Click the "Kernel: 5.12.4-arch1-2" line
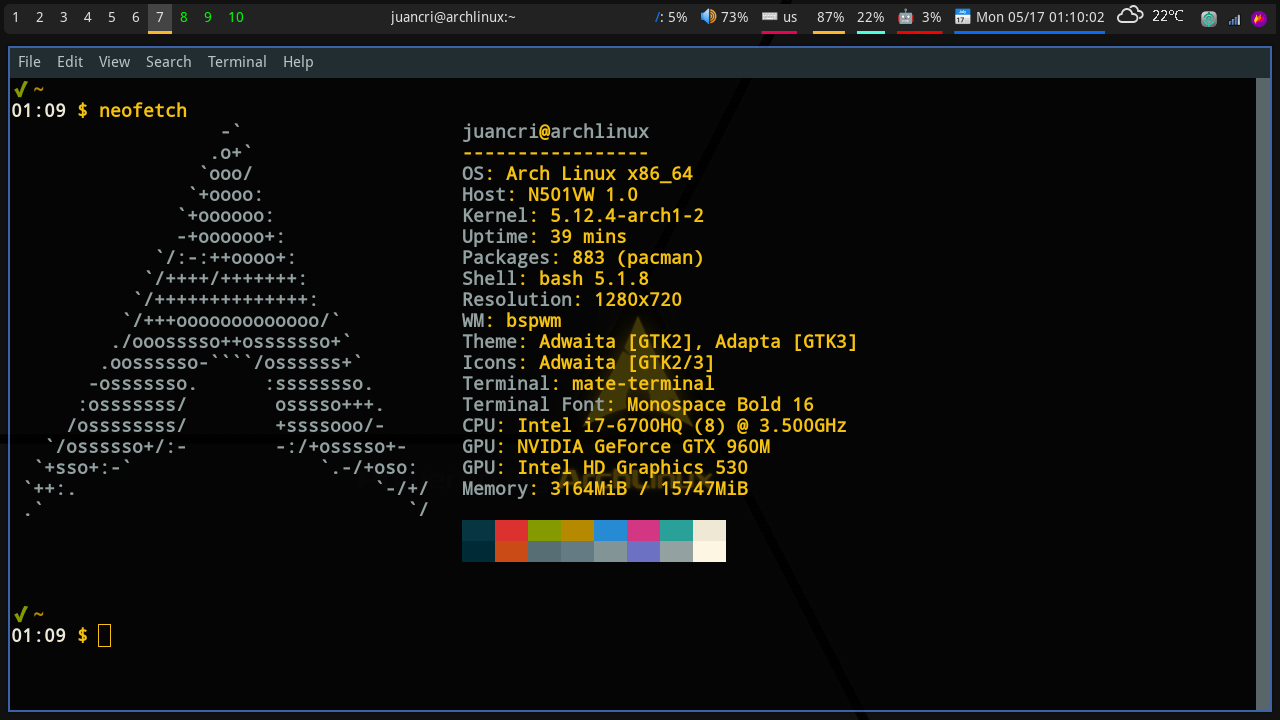The width and height of the screenshot is (1280, 720). [x=583, y=215]
